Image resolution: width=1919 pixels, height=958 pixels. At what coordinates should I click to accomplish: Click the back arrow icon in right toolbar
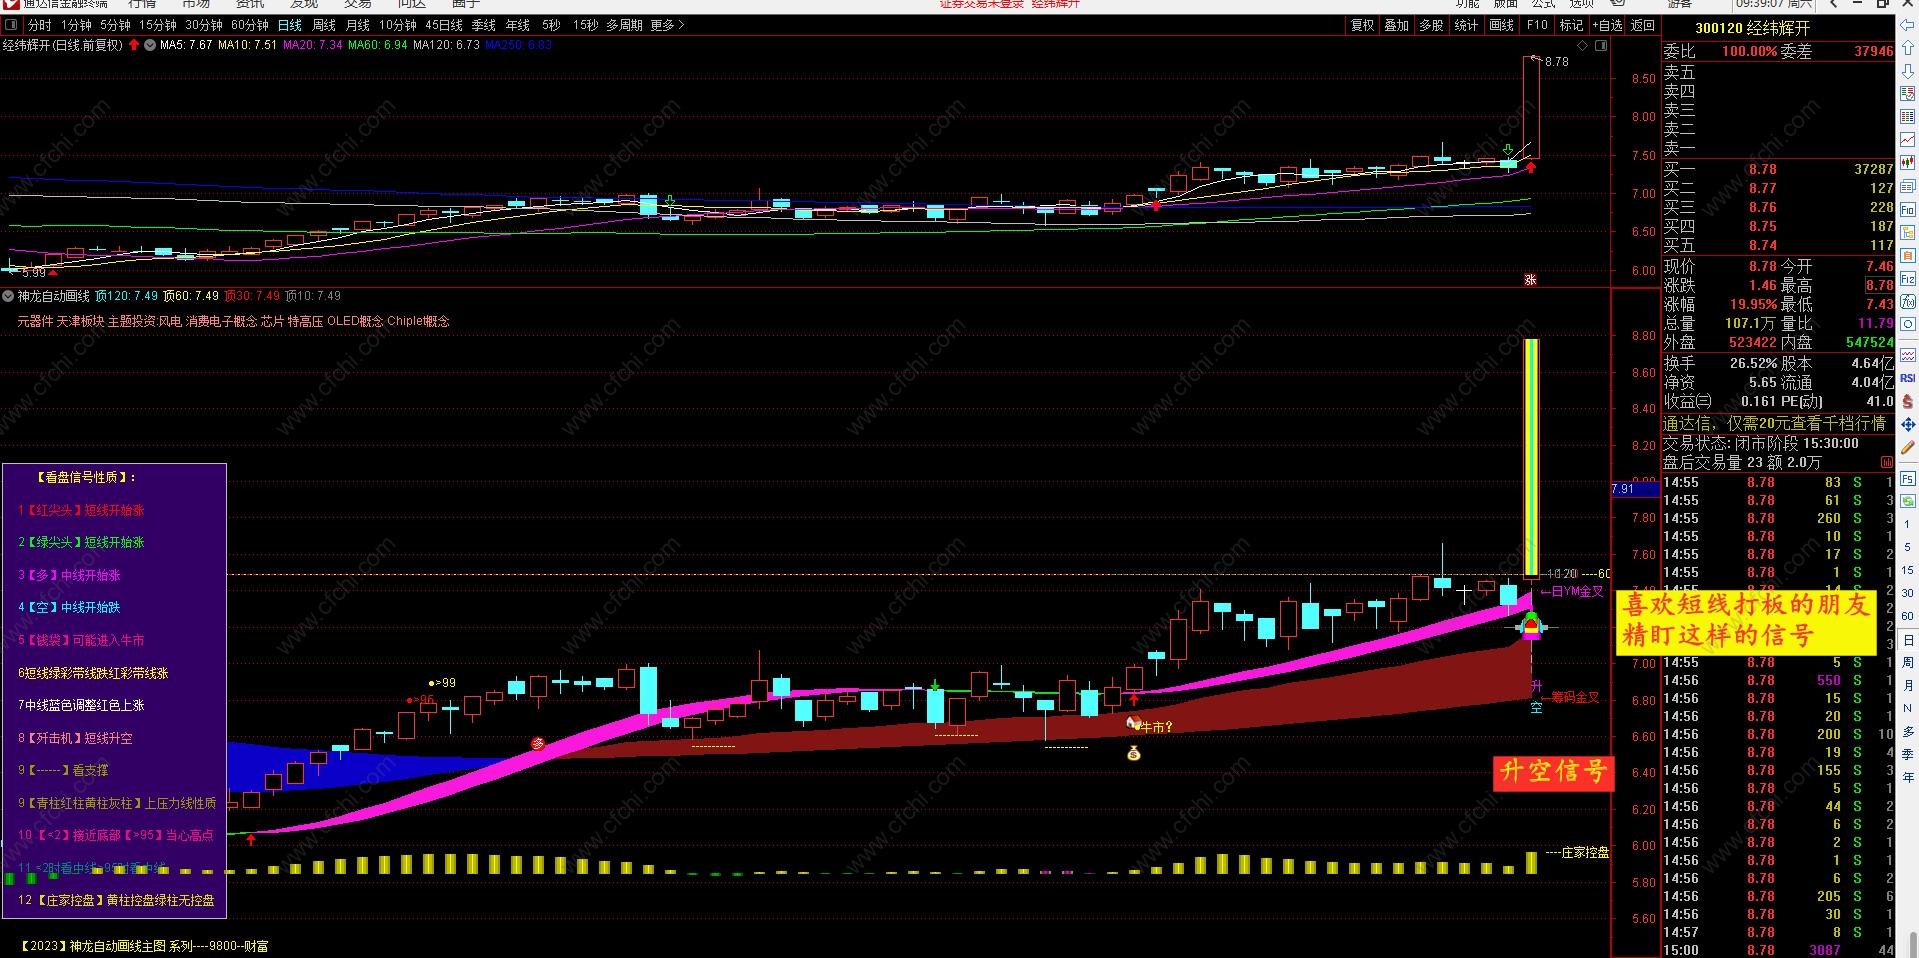click(x=1908, y=24)
